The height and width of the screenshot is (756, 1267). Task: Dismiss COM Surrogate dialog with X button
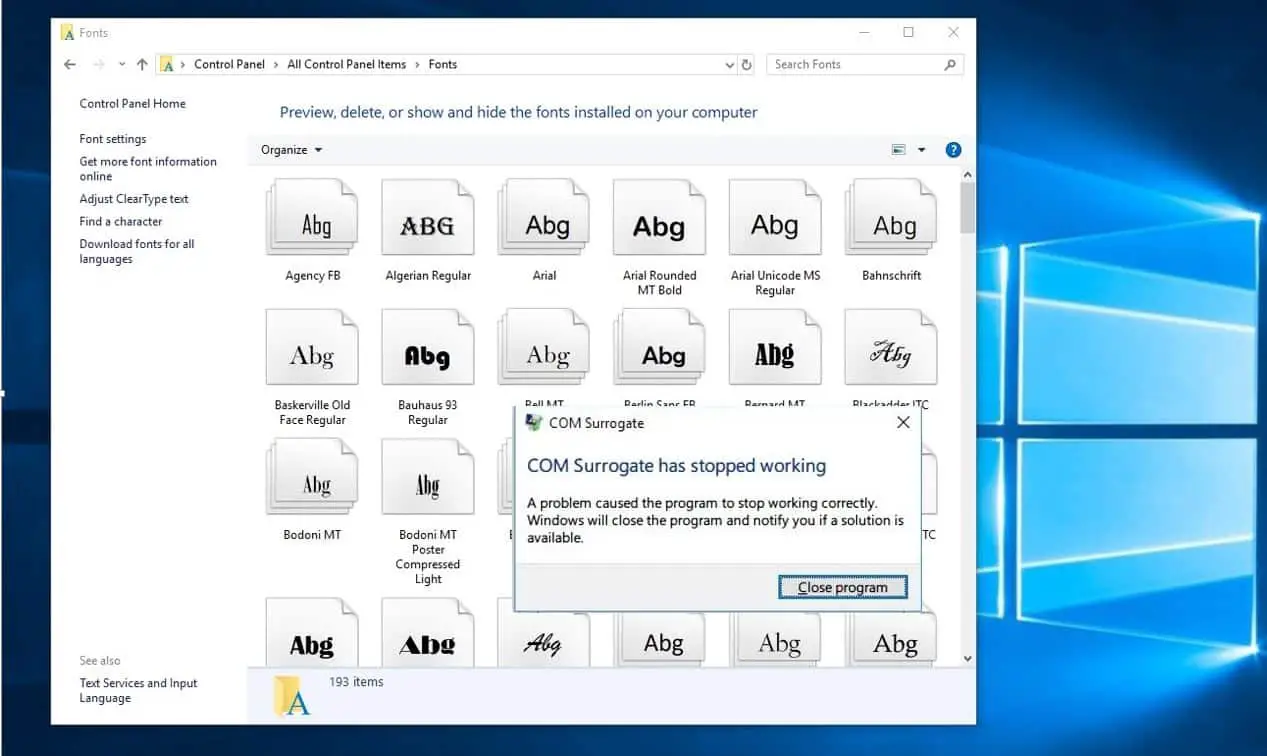(903, 423)
